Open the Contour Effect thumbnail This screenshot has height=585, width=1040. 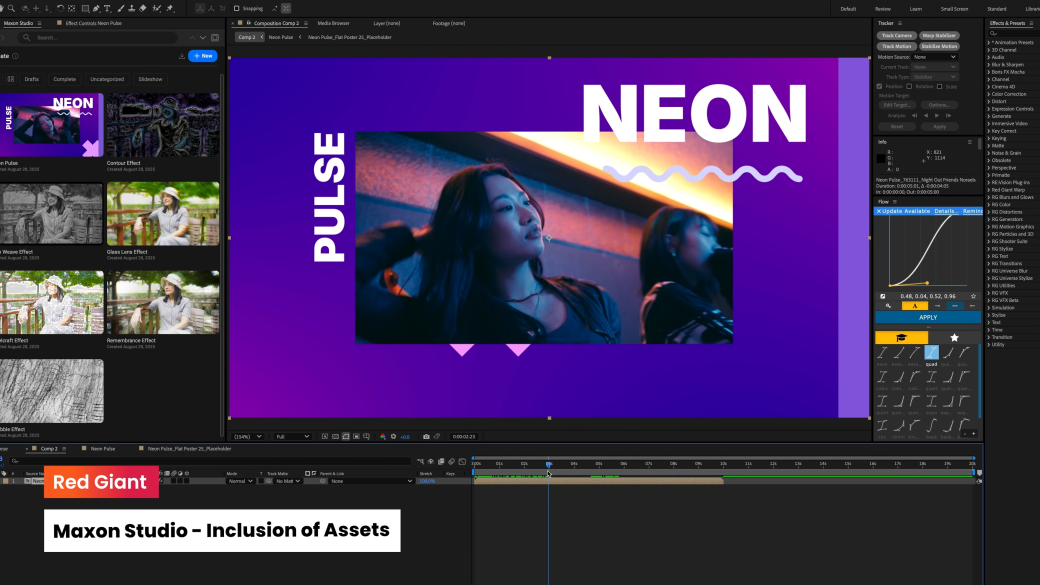pyautogui.click(x=162, y=125)
